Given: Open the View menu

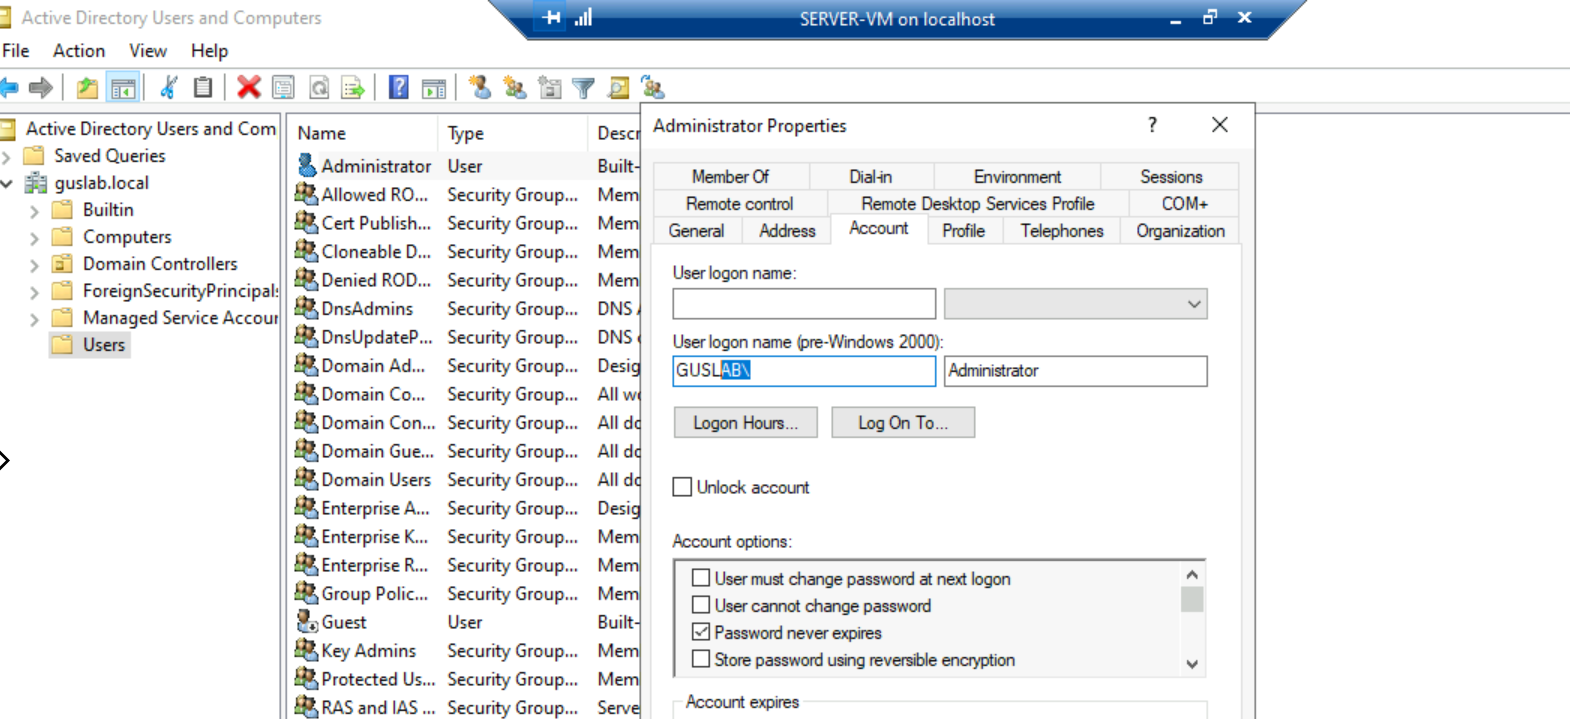Looking at the screenshot, I should pos(148,50).
